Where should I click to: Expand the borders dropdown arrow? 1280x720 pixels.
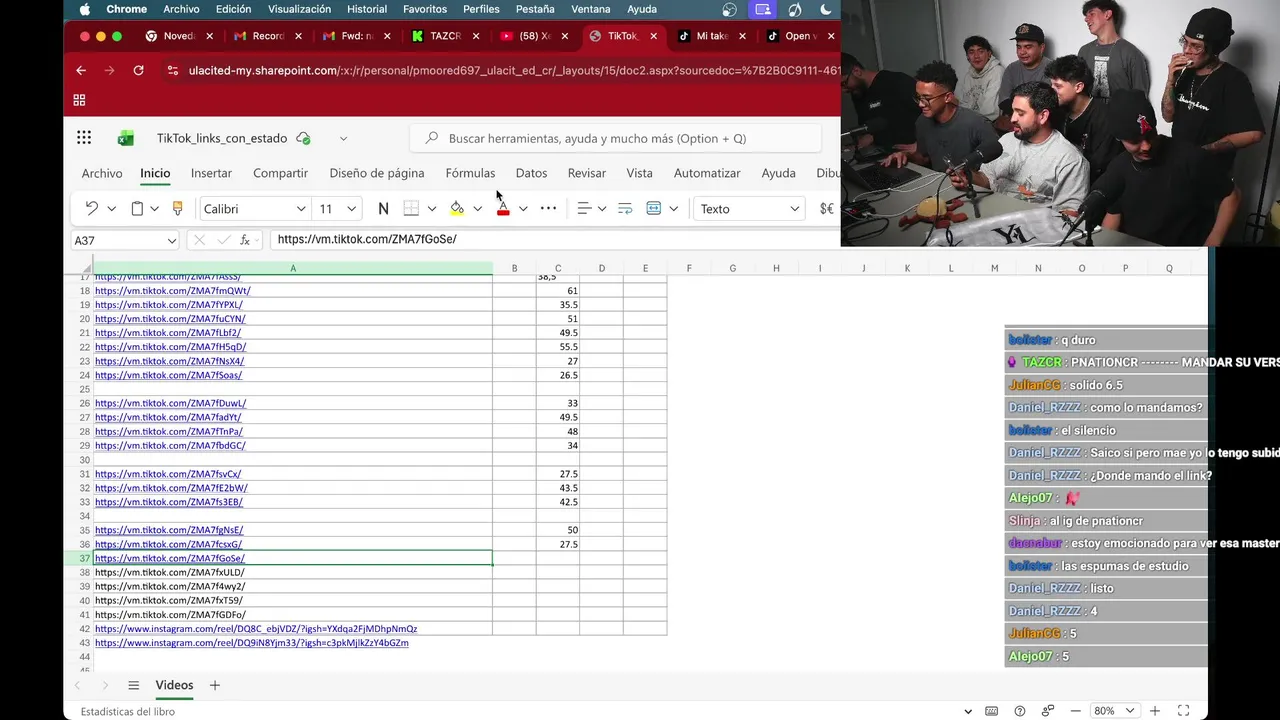click(431, 208)
